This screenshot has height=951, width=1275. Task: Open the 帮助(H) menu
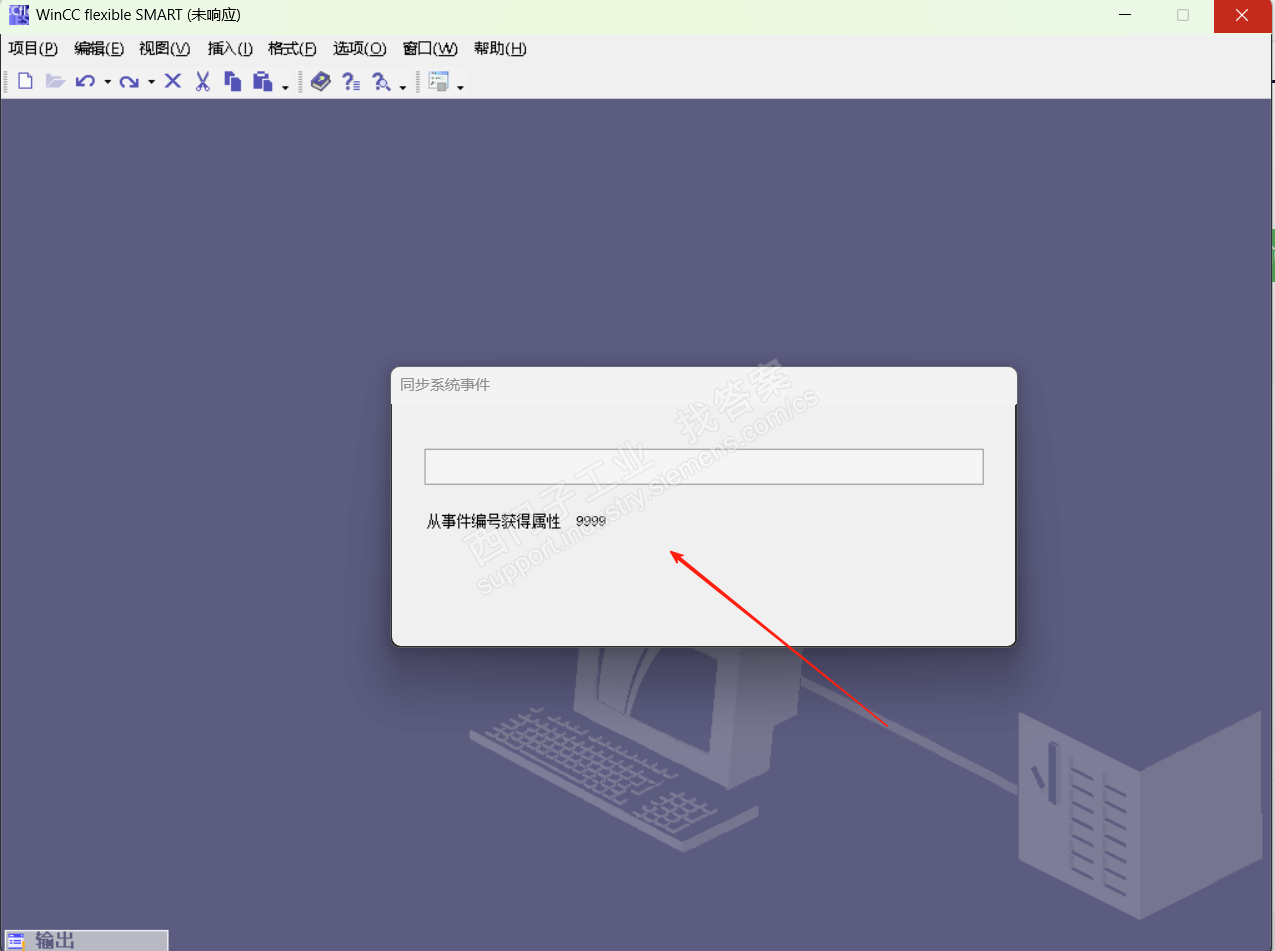coord(500,49)
